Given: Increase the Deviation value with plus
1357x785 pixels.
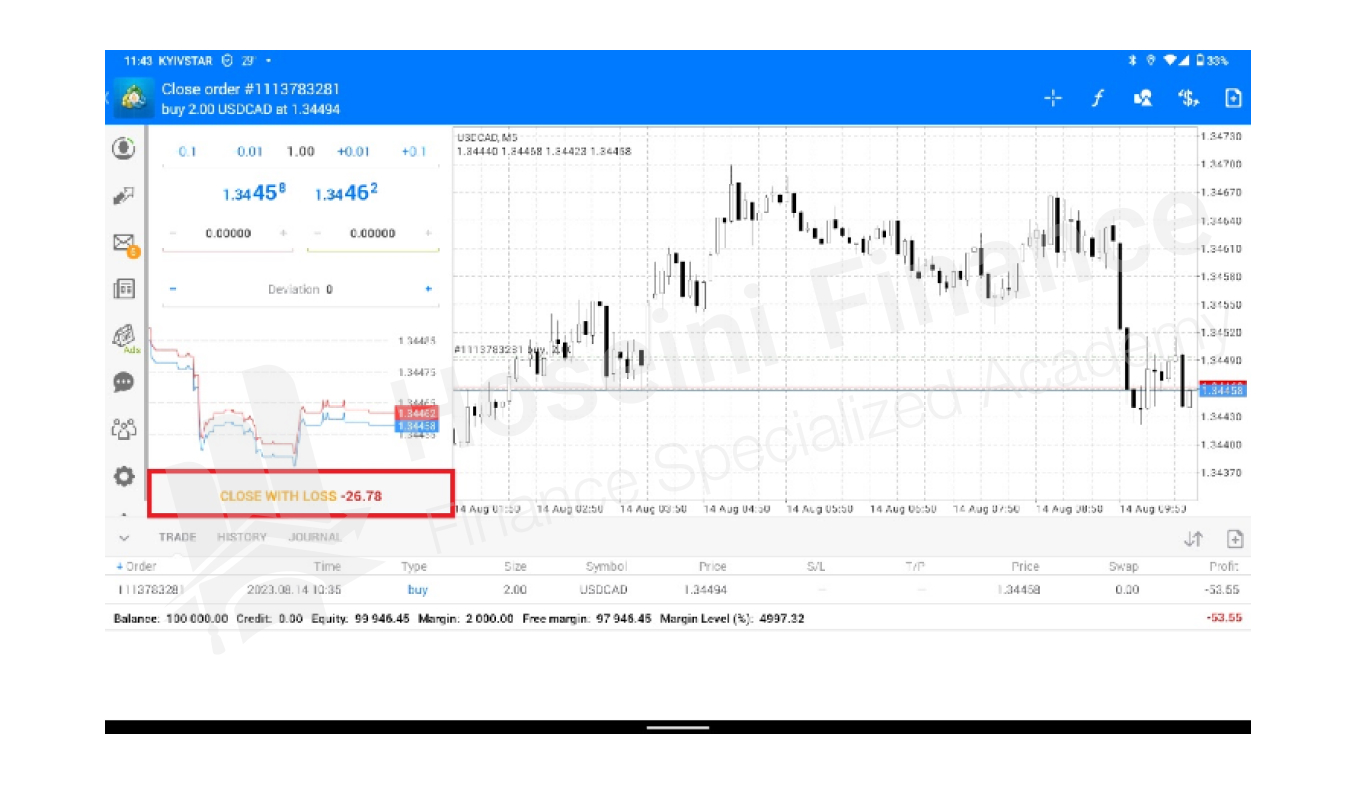Looking at the screenshot, I should coord(429,289).
